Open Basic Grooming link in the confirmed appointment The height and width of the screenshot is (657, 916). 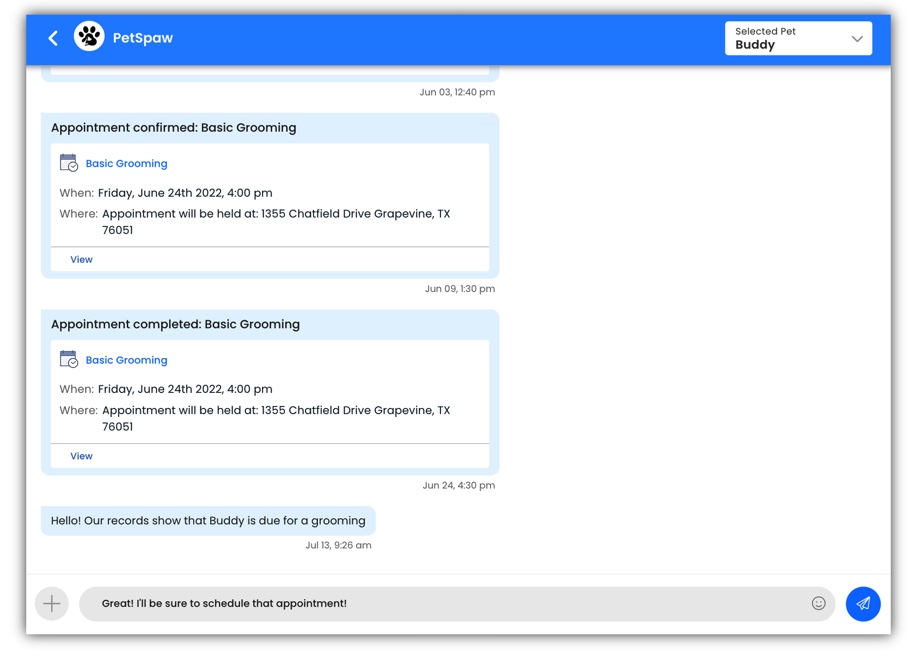(126, 164)
